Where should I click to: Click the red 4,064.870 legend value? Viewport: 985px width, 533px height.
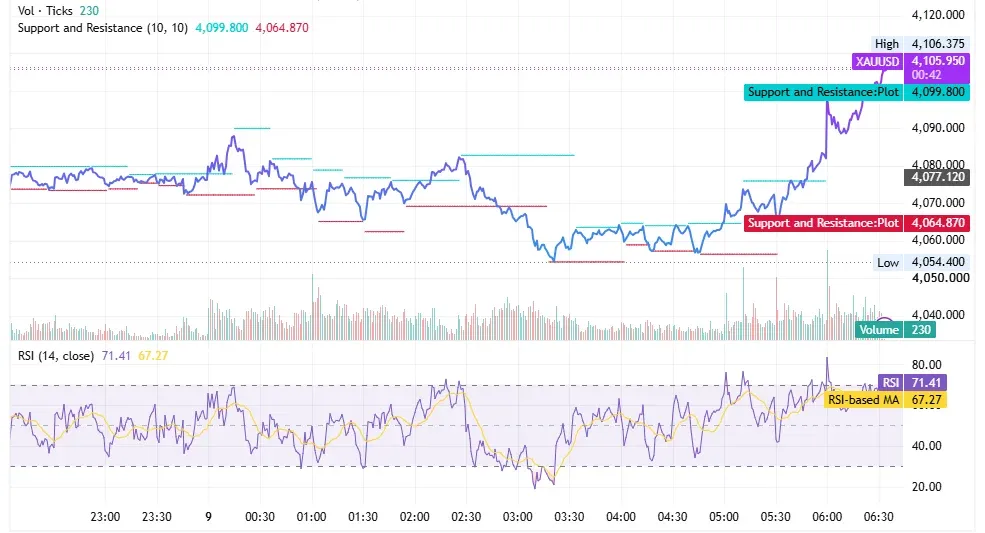pos(281,28)
